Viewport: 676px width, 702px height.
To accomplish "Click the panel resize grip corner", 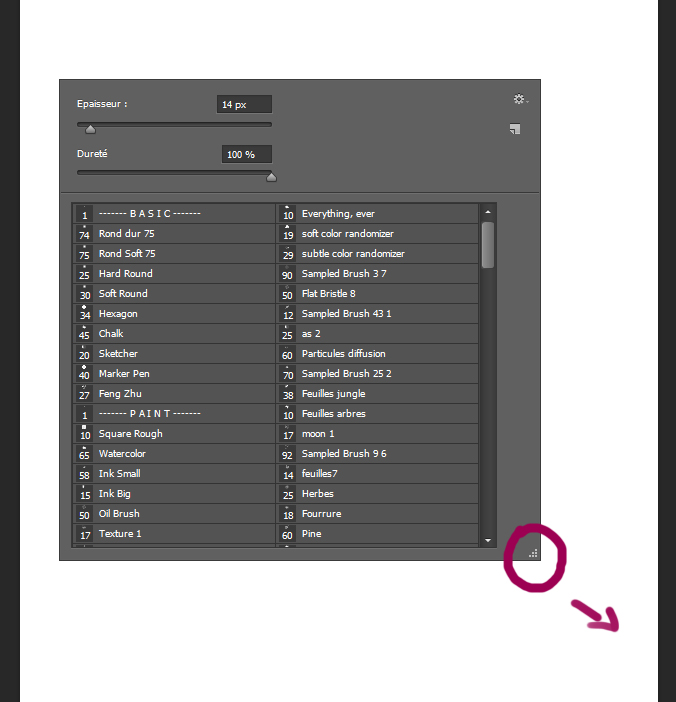I will [x=534, y=552].
